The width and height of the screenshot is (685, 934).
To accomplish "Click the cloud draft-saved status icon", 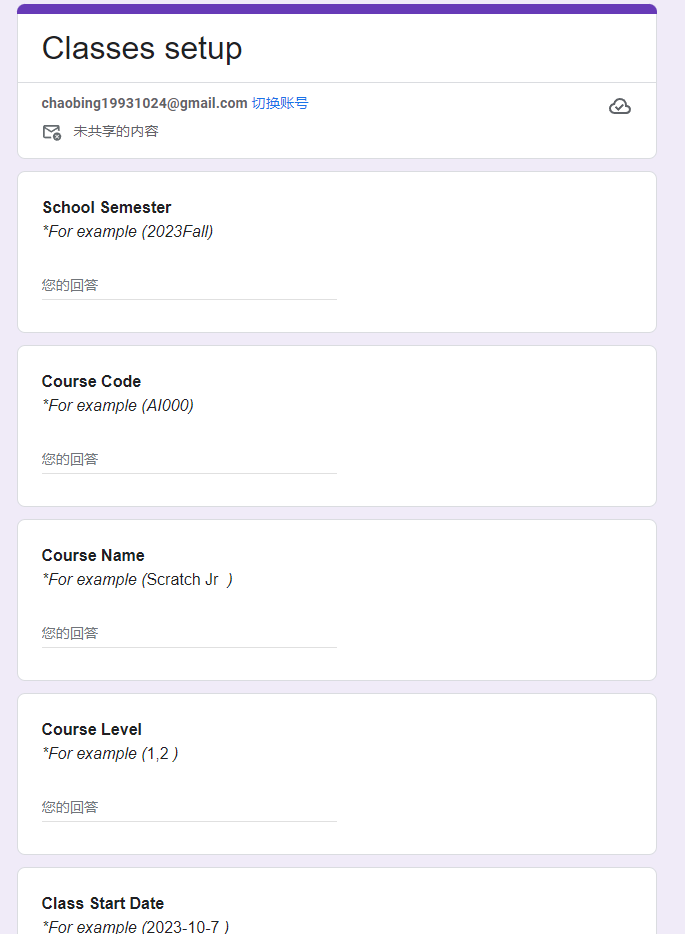I will 620,107.
